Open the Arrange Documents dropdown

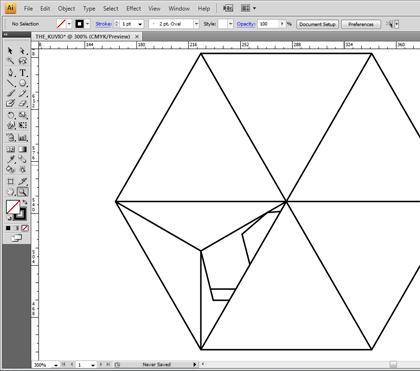(248, 8)
